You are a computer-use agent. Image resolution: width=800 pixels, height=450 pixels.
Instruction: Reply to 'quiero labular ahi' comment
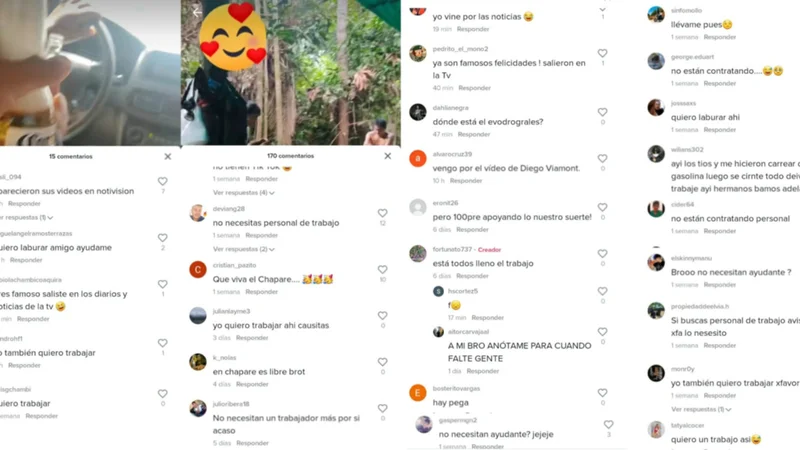[x=719, y=130]
